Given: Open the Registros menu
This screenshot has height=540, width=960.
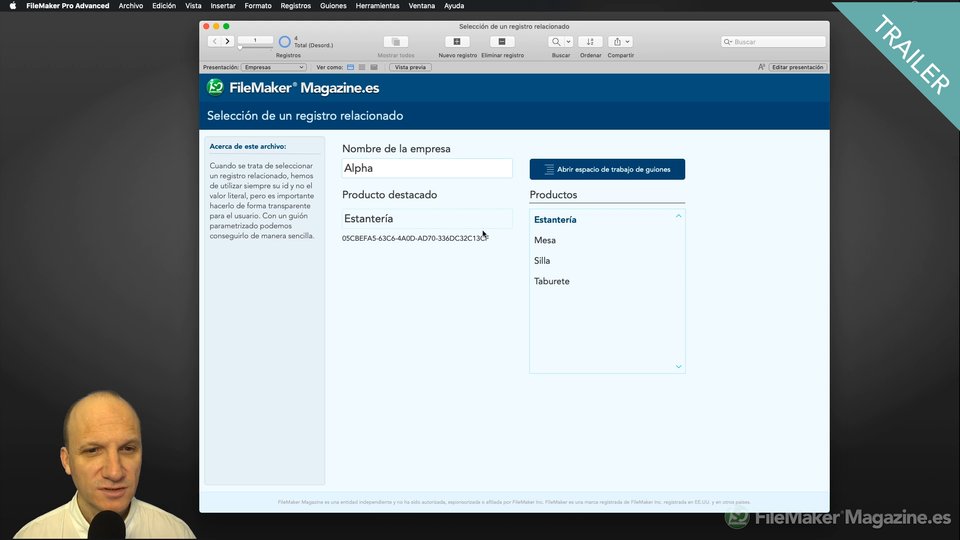Looking at the screenshot, I should click(x=296, y=6).
